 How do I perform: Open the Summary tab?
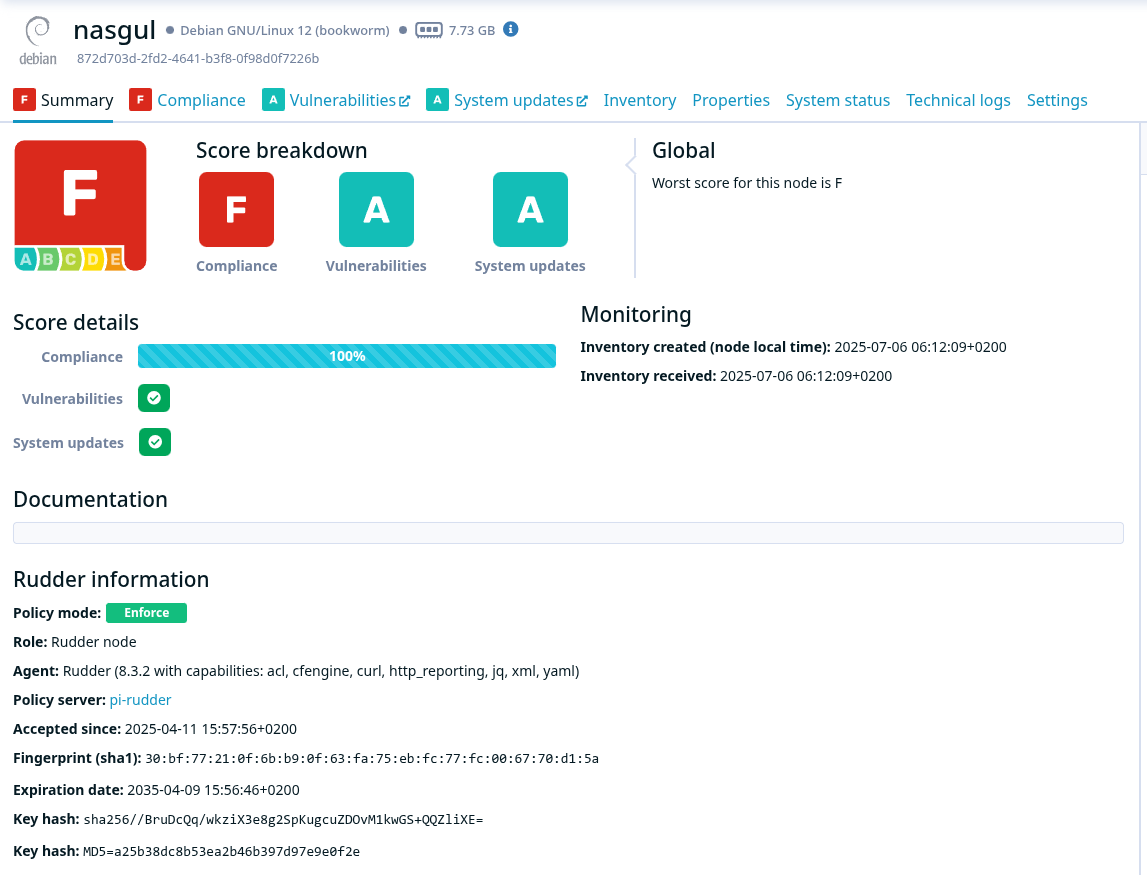(x=63, y=100)
